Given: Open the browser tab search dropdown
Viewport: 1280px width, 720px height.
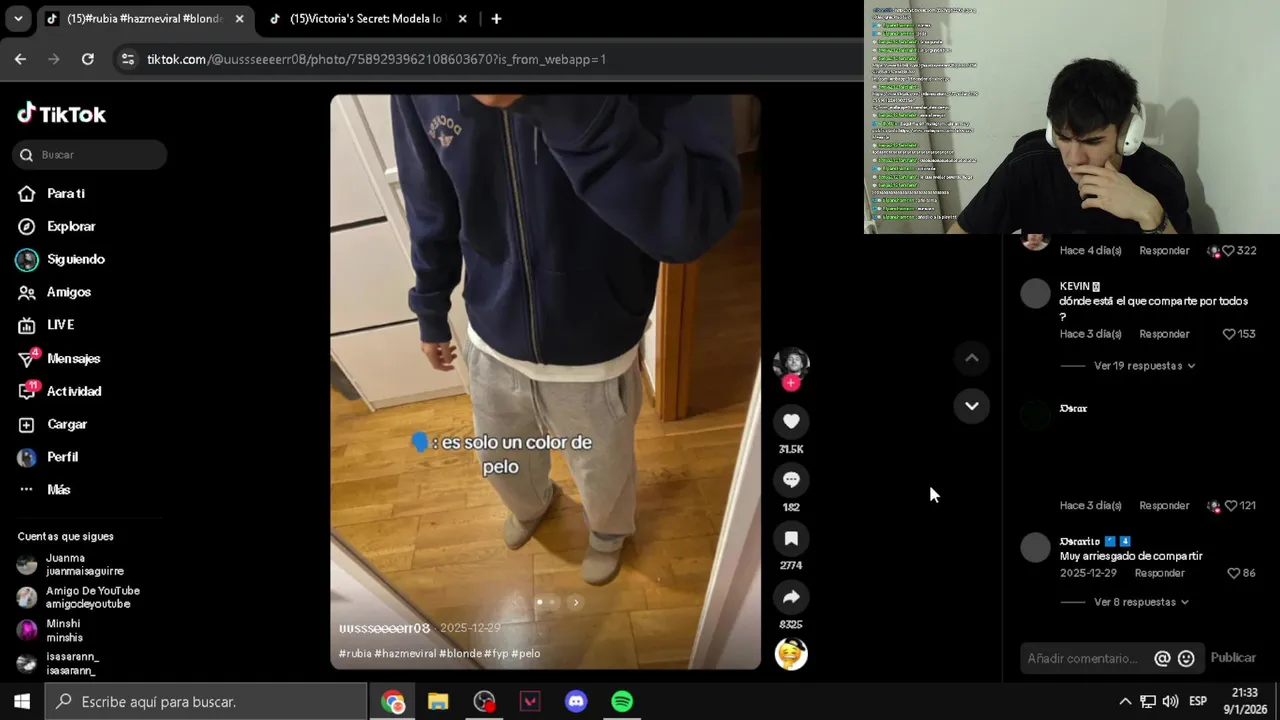Looking at the screenshot, I should tap(18, 19).
